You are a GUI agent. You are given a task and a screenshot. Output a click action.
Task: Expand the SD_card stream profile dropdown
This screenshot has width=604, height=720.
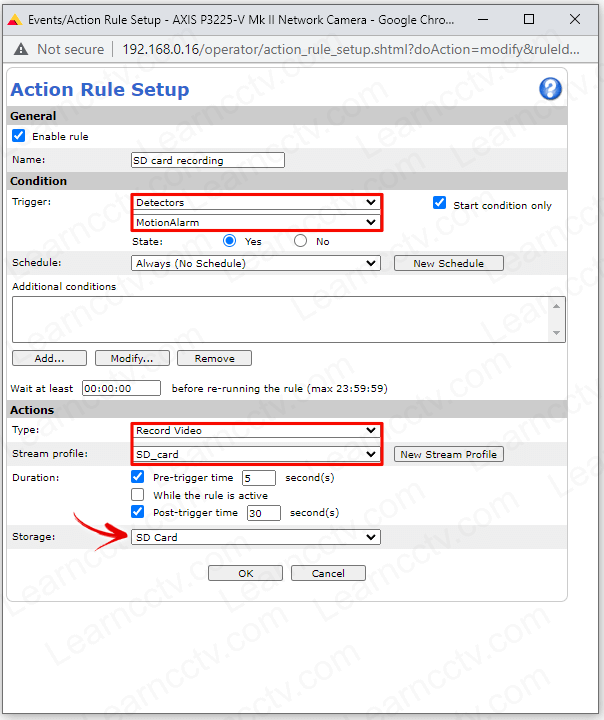pyautogui.click(x=256, y=454)
